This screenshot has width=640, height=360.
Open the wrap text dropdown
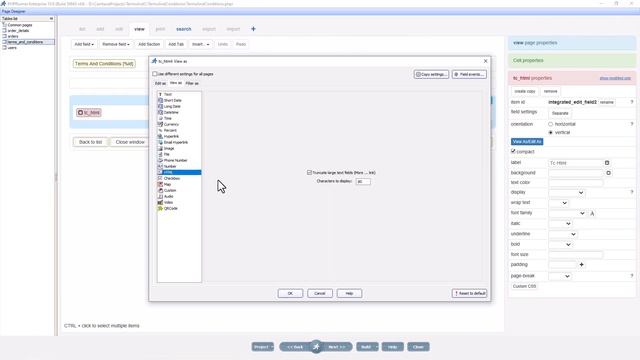point(559,203)
